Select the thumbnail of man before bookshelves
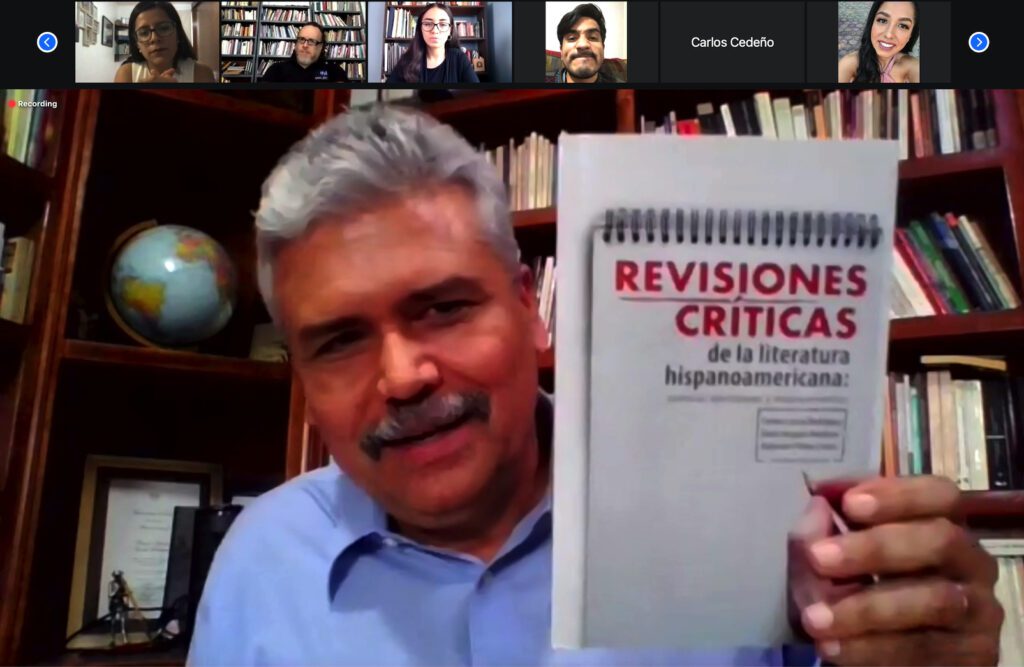The image size is (1024, 667). [293, 42]
